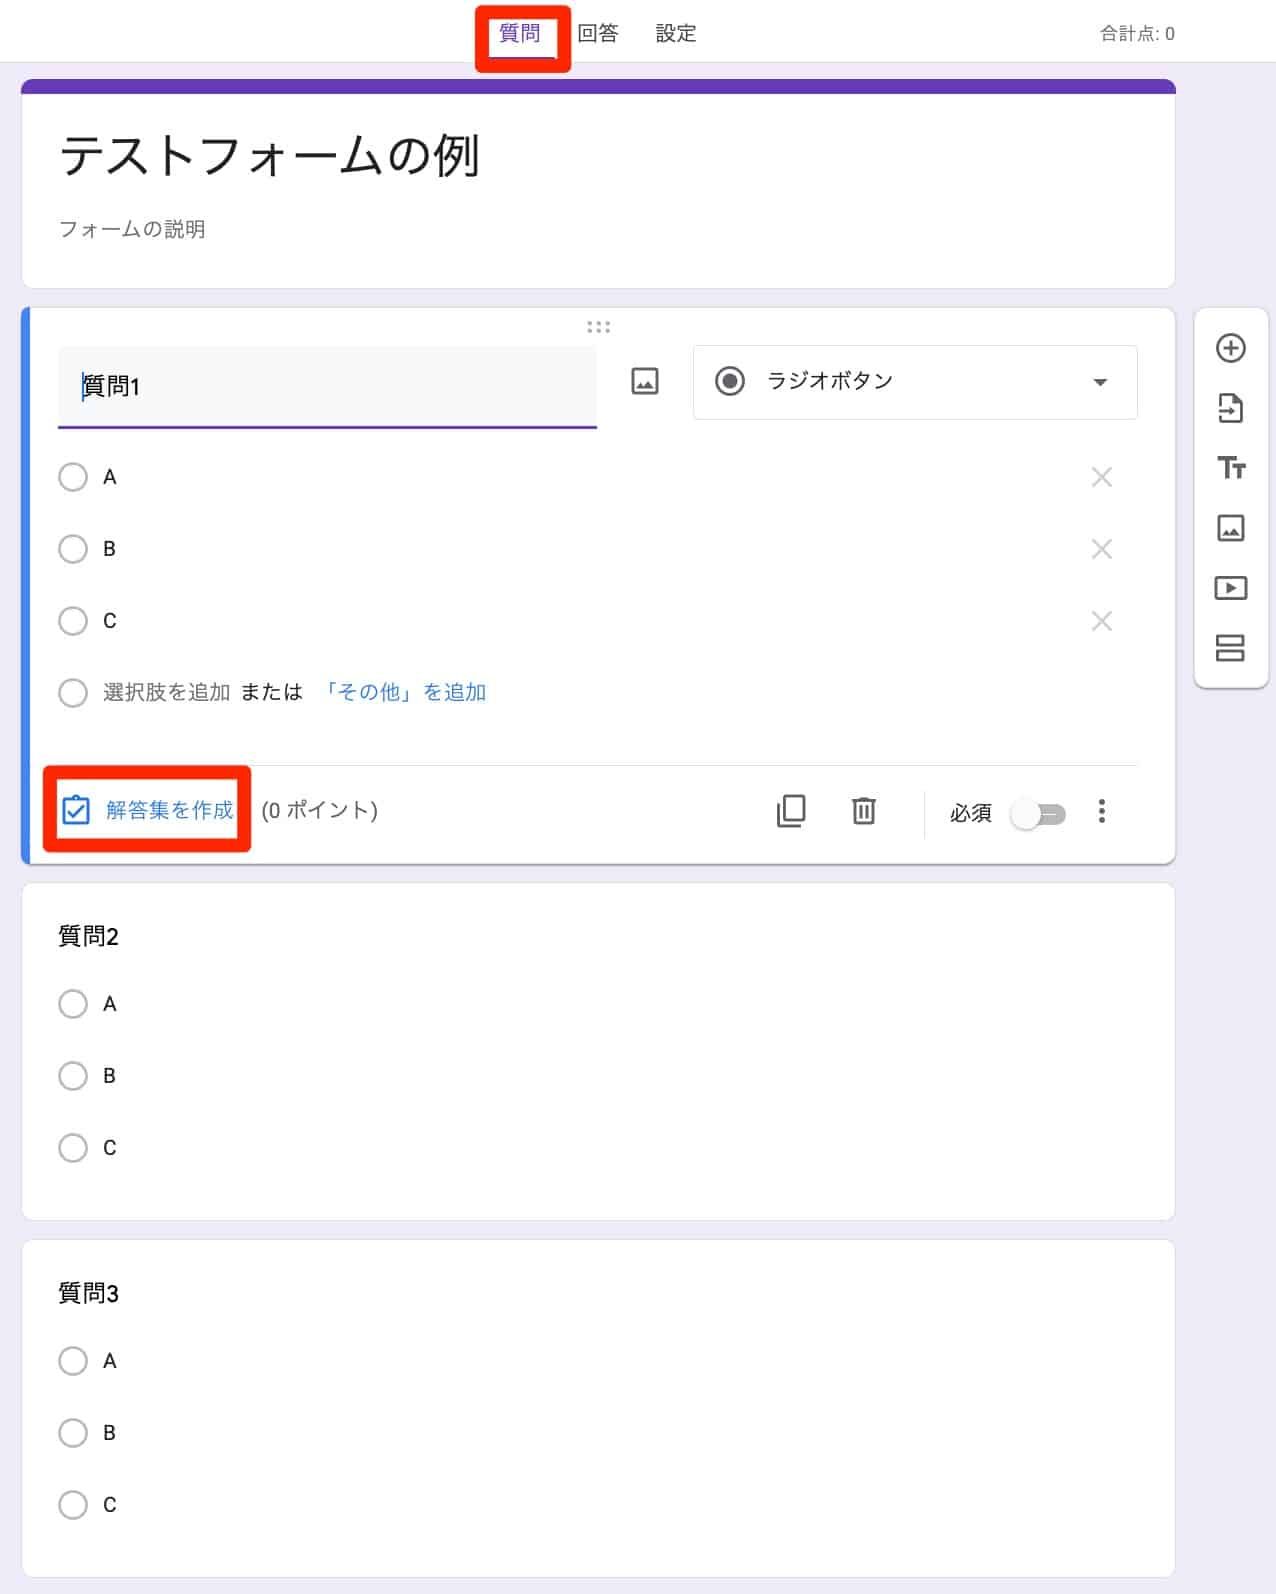The image size is (1276, 1594).
Task: Select radio option C in 質問2
Action: pyautogui.click(x=73, y=1148)
